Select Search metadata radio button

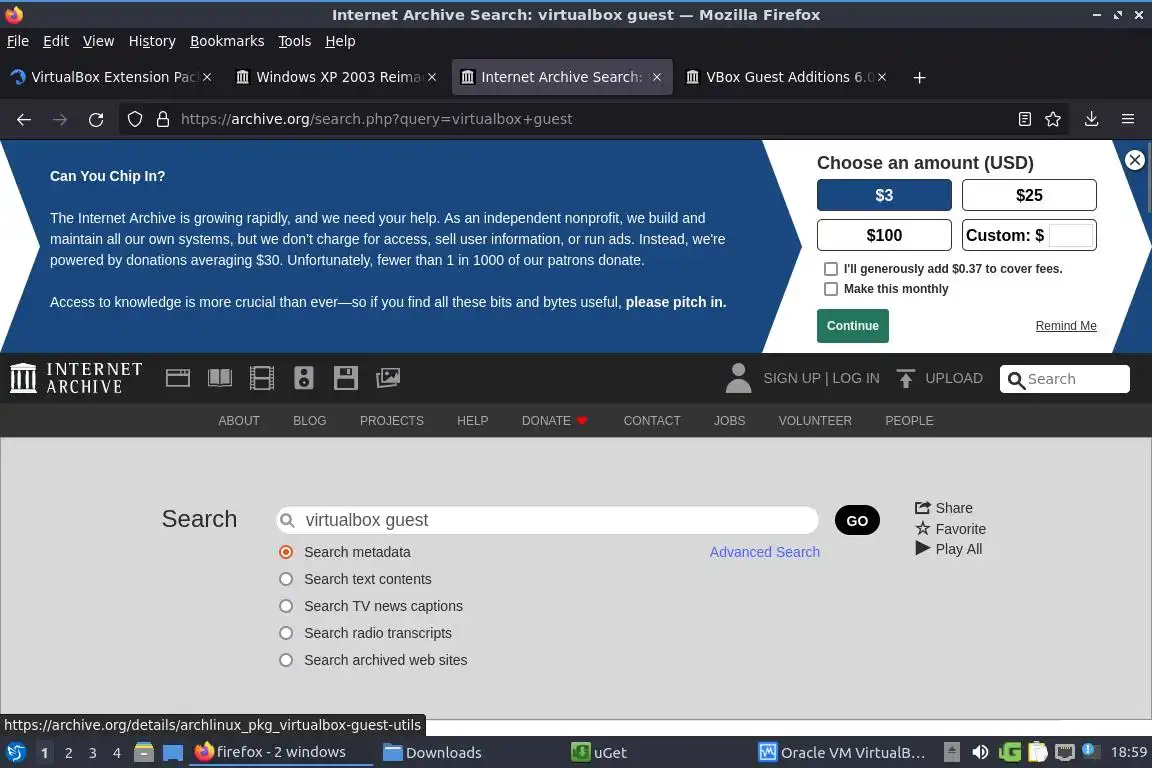tap(286, 552)
